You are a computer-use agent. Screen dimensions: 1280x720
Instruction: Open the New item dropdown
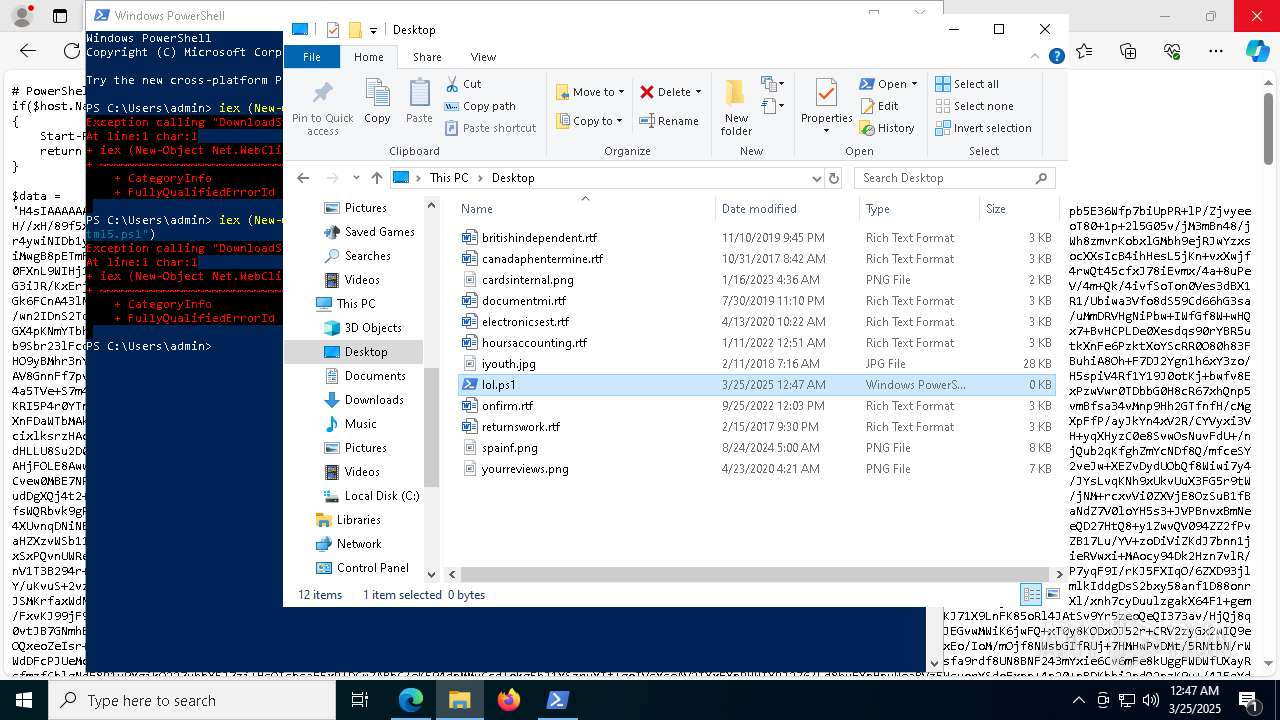point(772,84)
